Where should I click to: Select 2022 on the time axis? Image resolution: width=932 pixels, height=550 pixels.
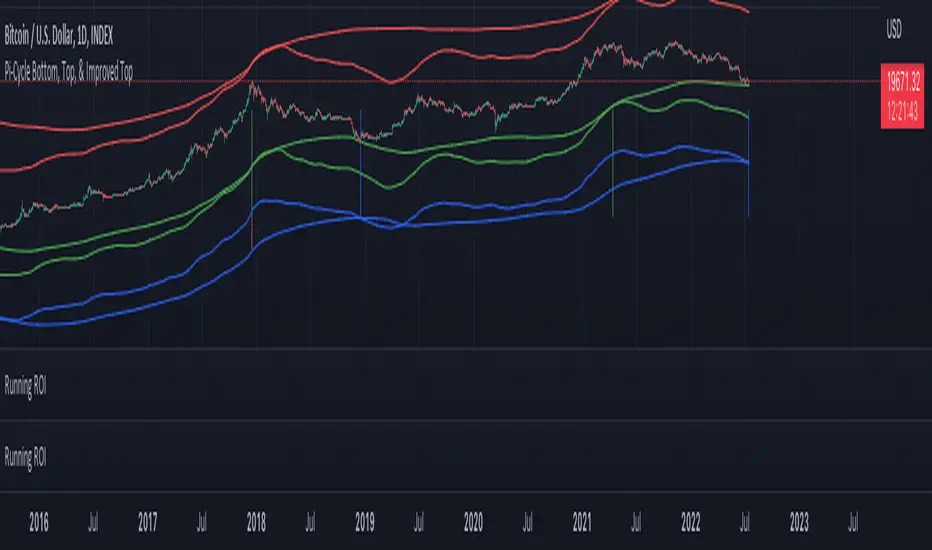tap(690, 520)
